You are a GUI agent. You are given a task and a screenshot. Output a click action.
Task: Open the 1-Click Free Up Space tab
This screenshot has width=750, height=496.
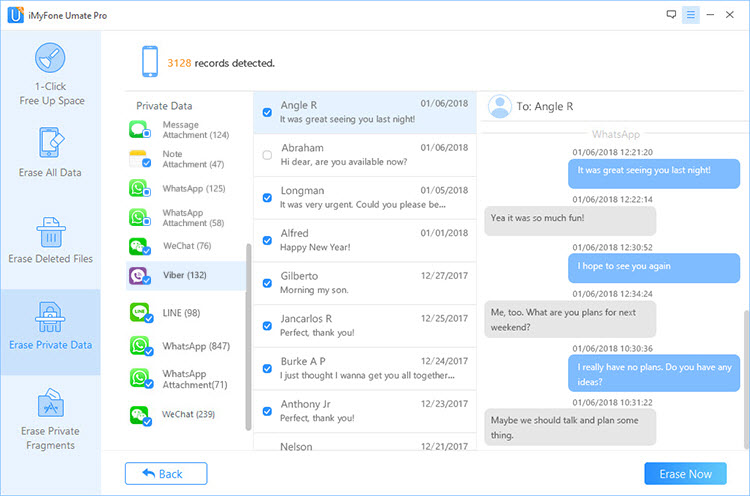[51, 74]
